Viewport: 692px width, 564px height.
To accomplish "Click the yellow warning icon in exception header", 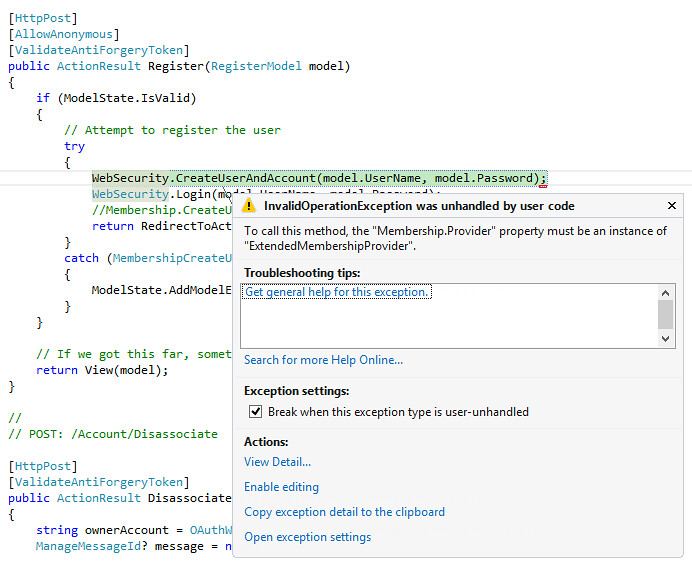I will coord(250,206).
